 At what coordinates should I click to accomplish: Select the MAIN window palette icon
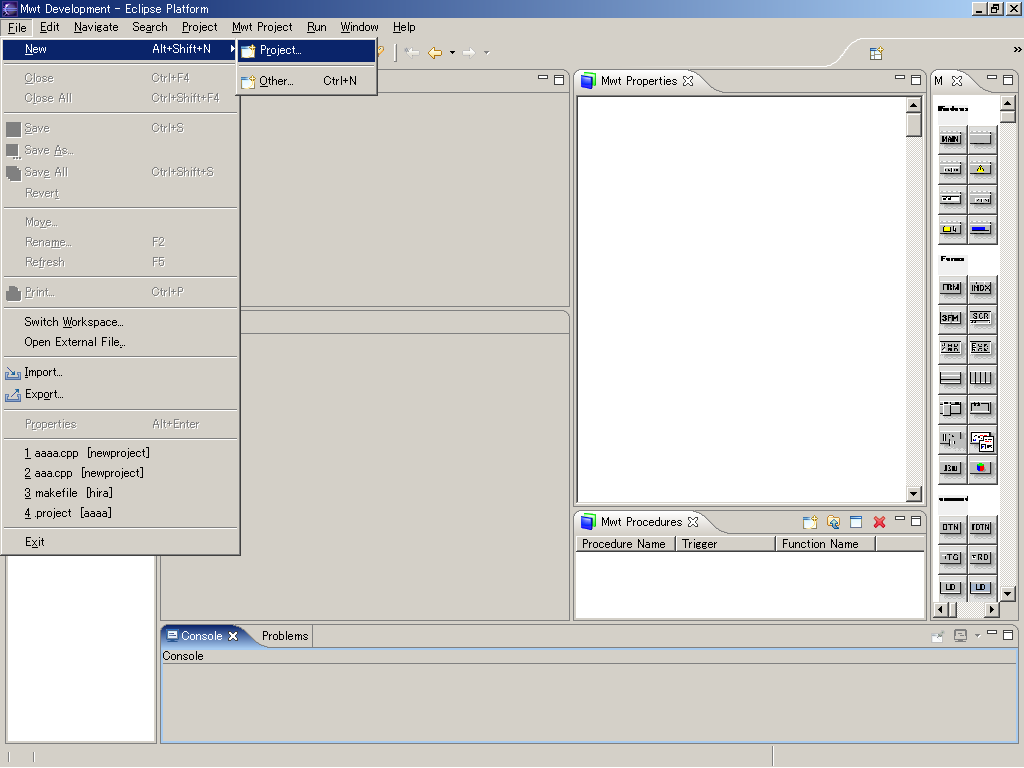click(950, 138)
